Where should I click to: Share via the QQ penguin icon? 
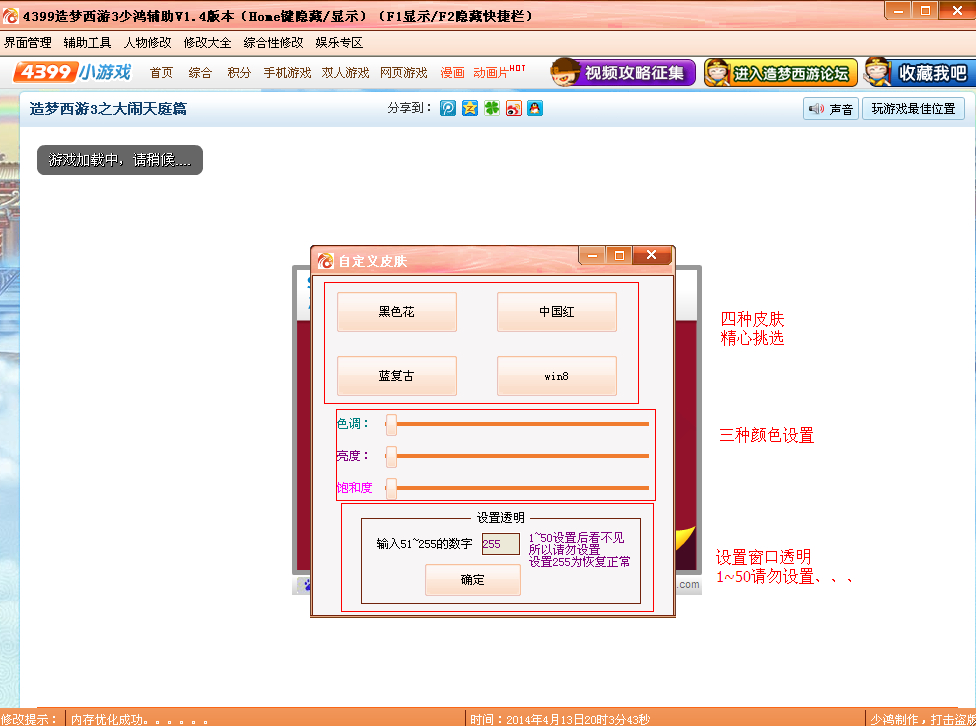pos(535,109)
